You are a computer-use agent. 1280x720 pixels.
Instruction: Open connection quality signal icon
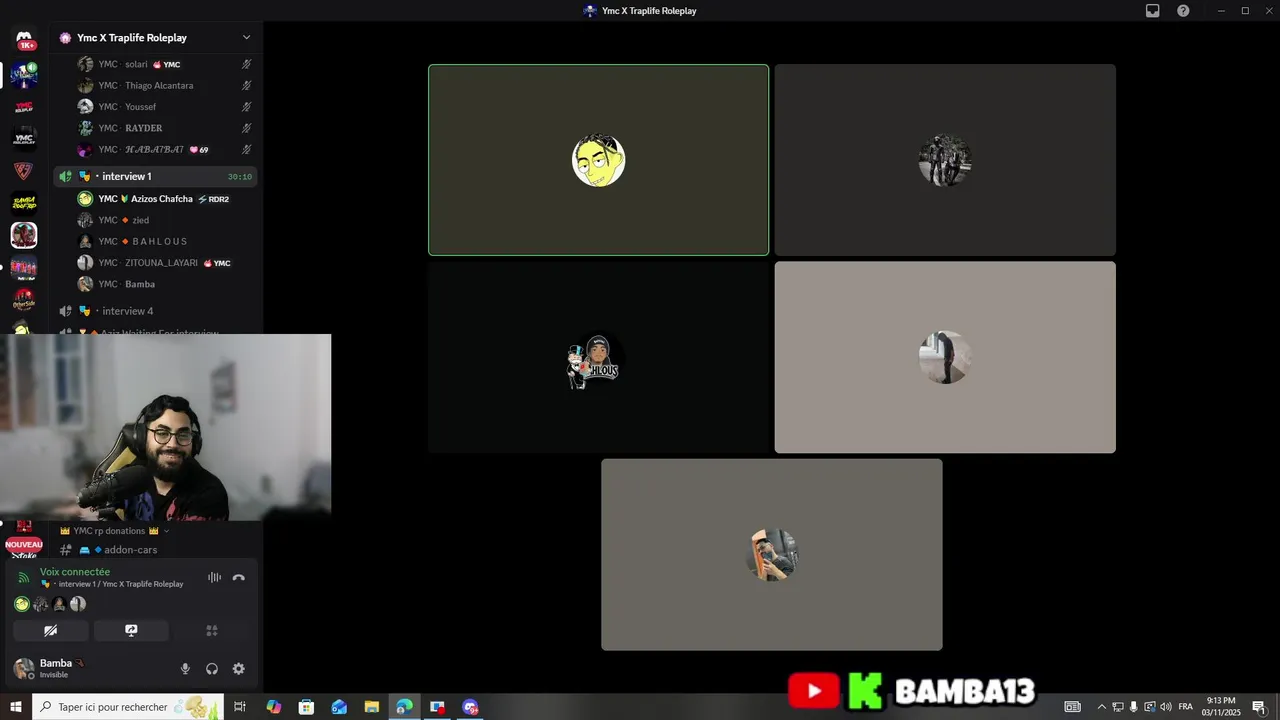coord(24,578)
